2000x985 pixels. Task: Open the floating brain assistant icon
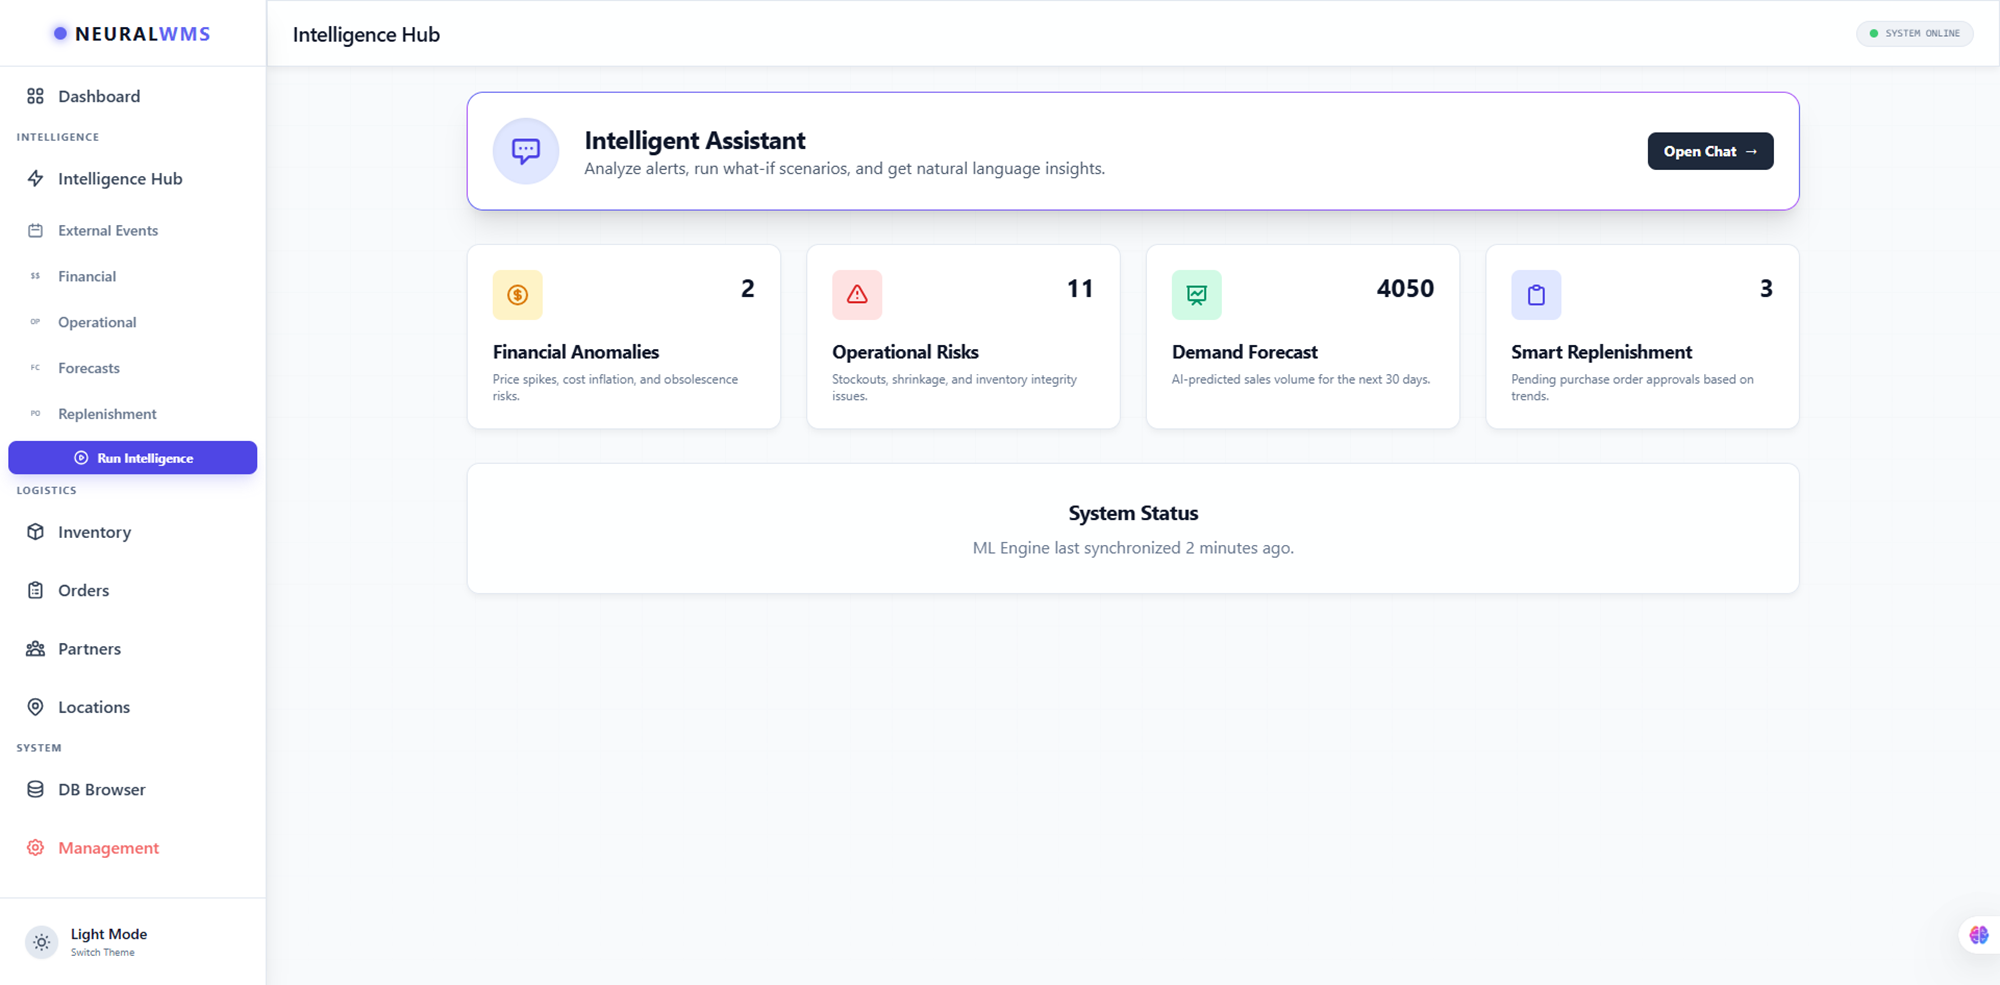1978,934
